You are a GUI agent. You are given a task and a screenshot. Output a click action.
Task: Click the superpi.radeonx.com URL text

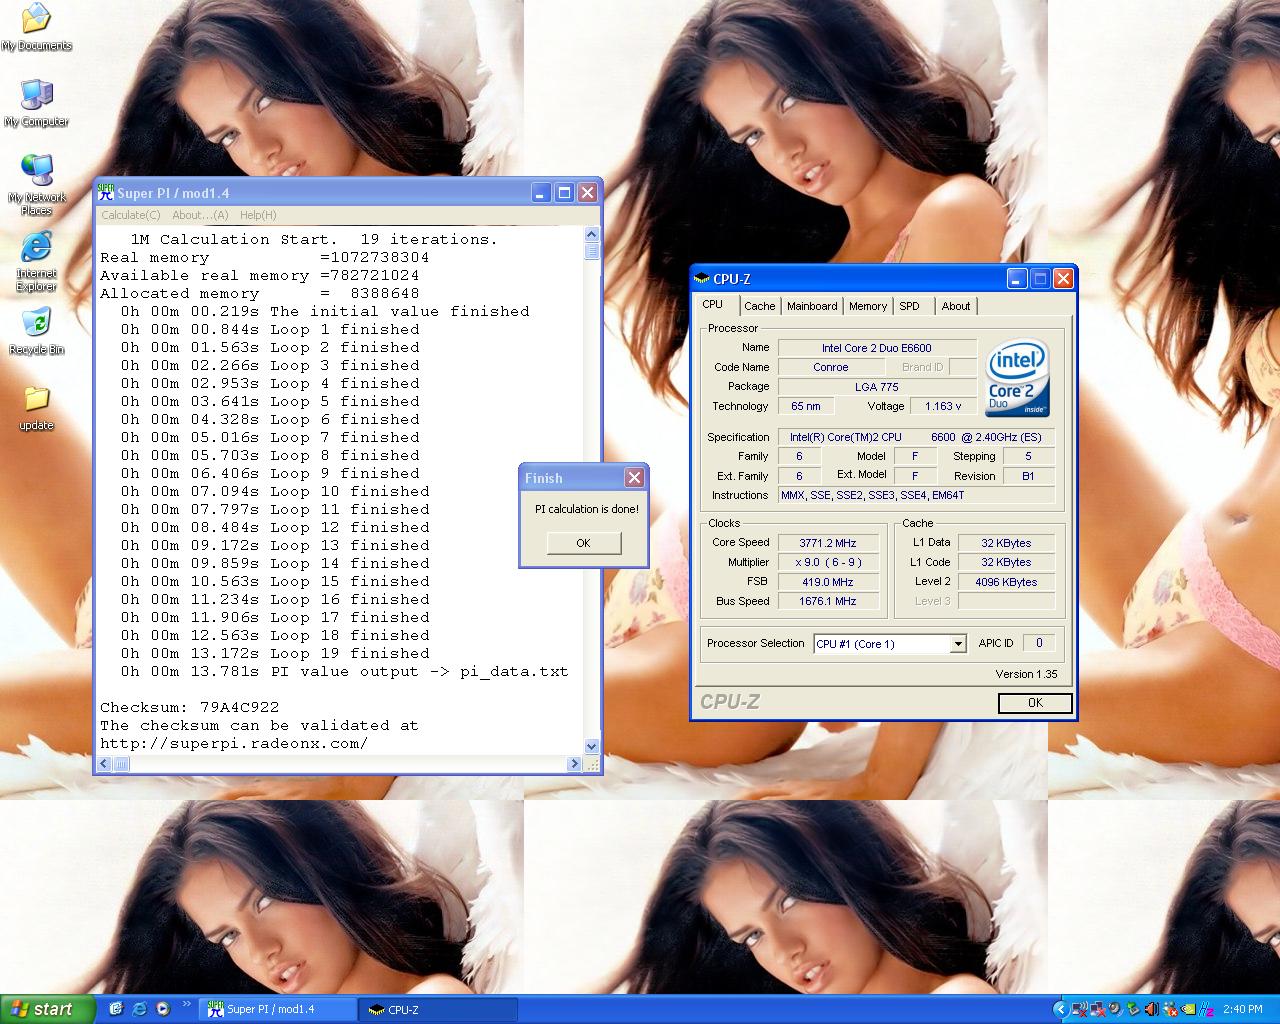tap(234, 743)
